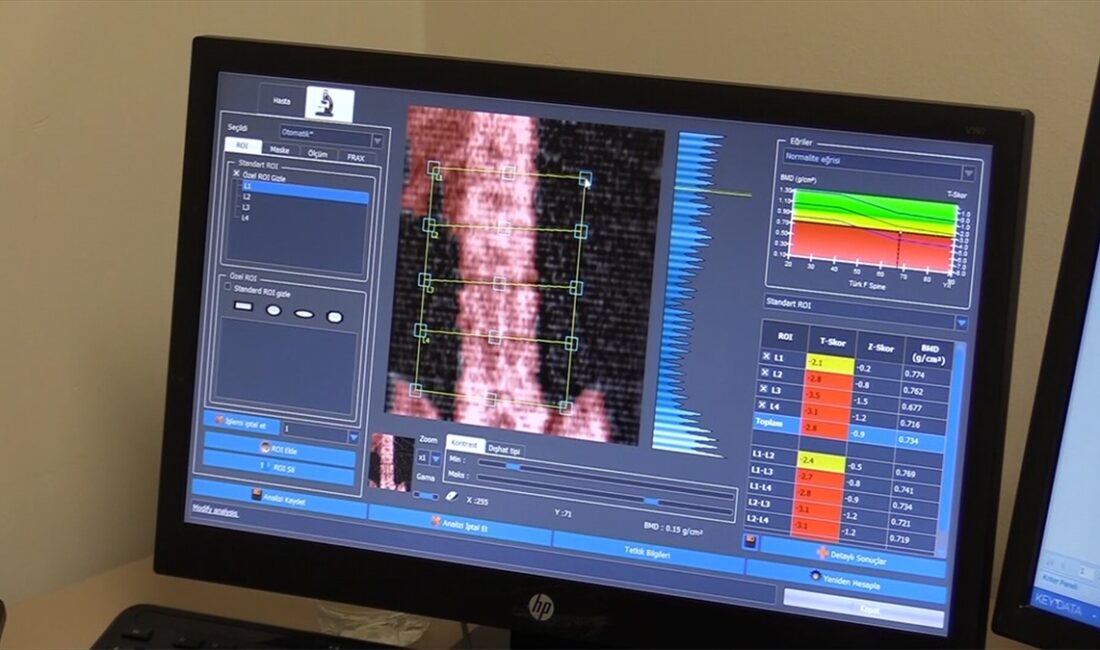
Task: Click the L1 T-score value -2.1
Action: (830, 363)
